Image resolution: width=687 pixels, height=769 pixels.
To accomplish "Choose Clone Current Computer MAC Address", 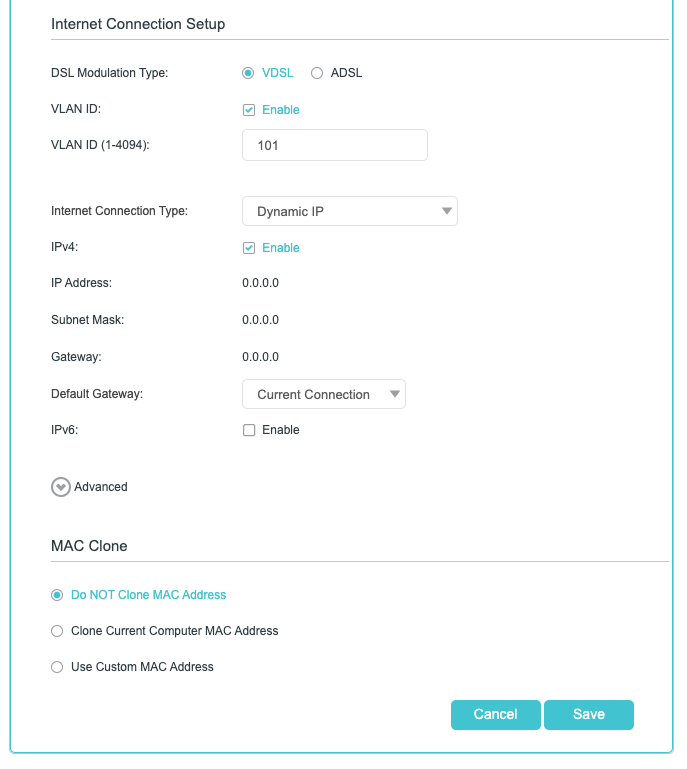I will click(x=57, y=631).
